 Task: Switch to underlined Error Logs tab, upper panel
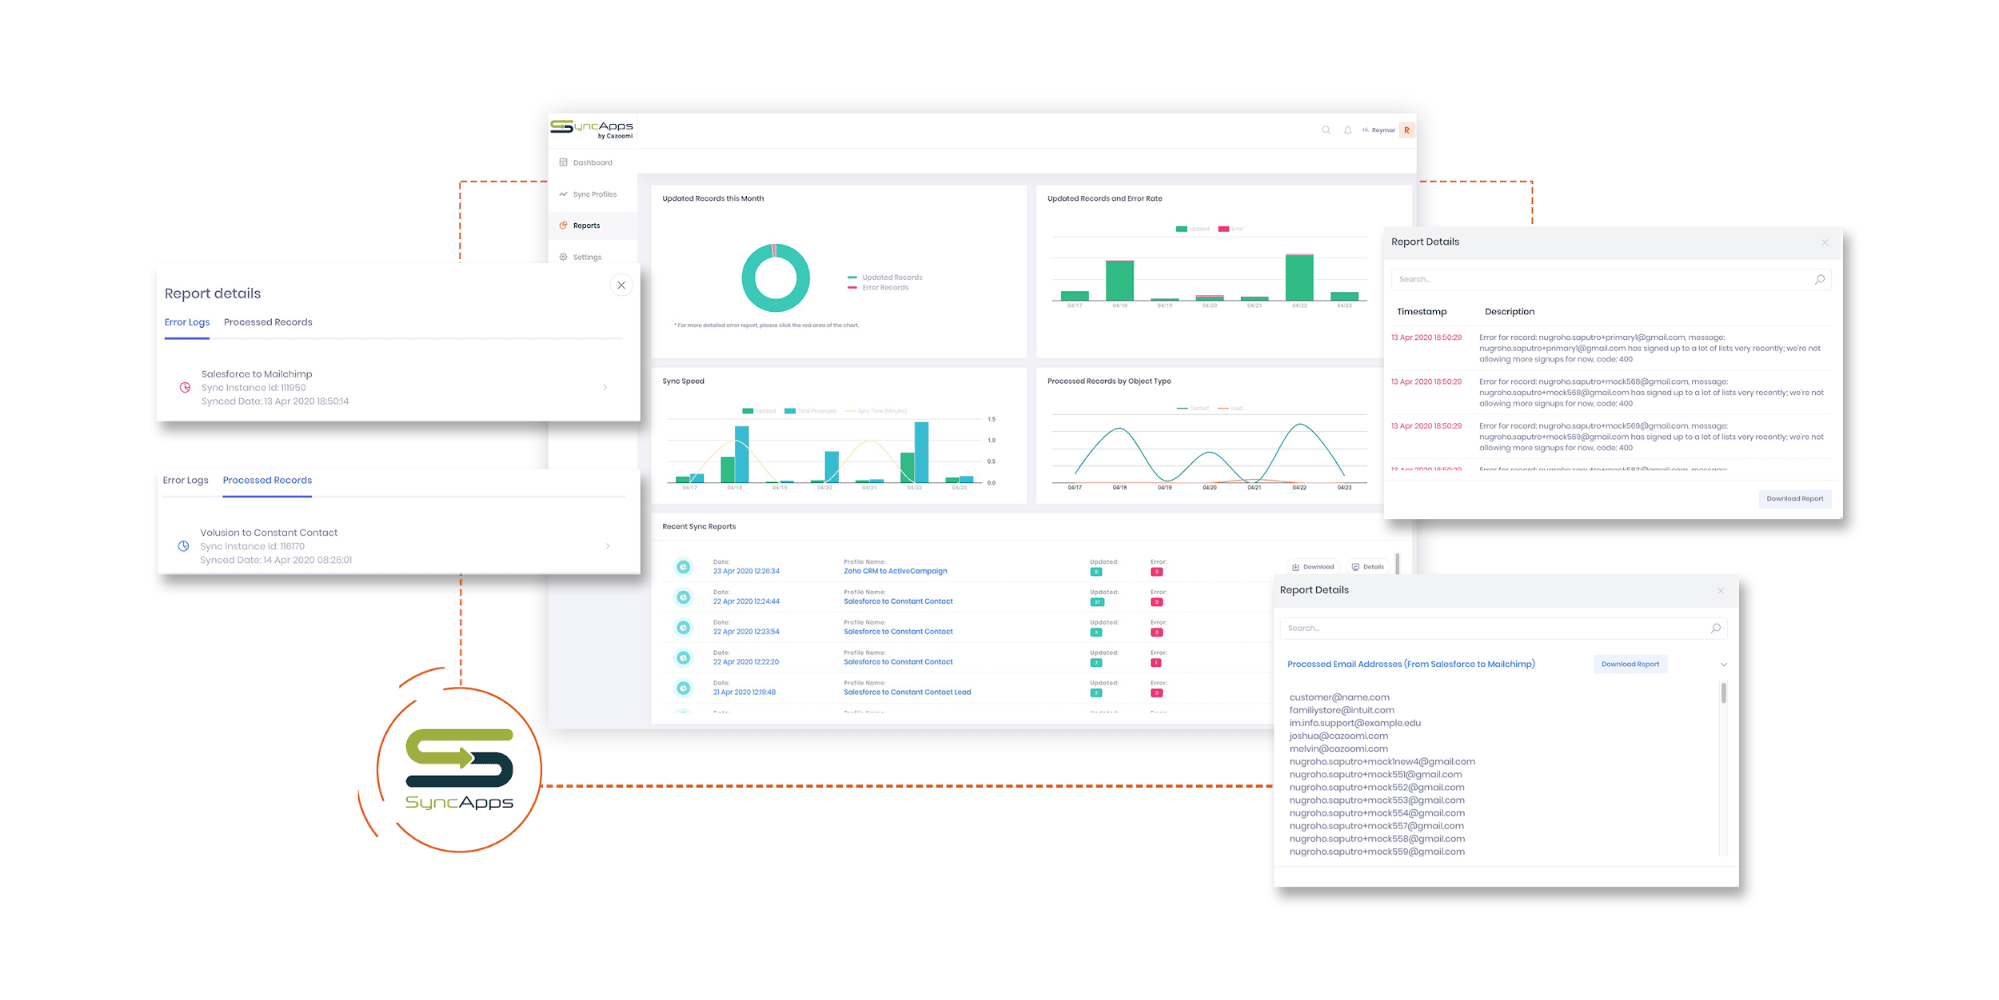(187, 322)
